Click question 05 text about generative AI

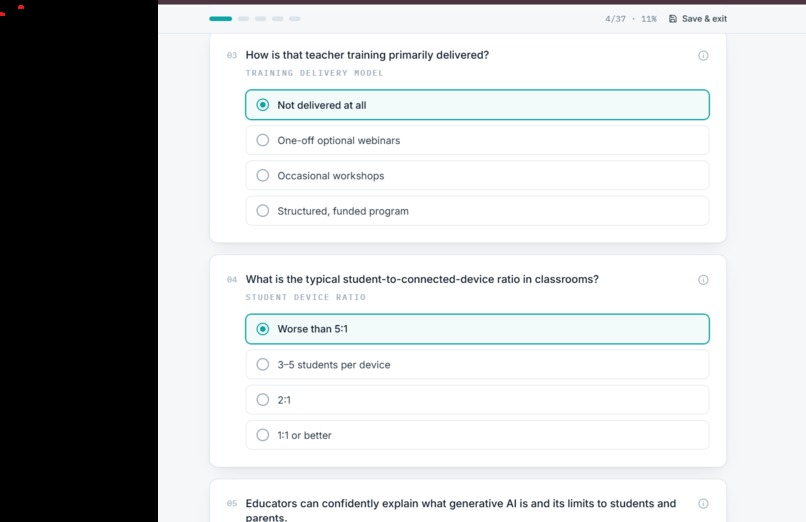click(461, 510)
